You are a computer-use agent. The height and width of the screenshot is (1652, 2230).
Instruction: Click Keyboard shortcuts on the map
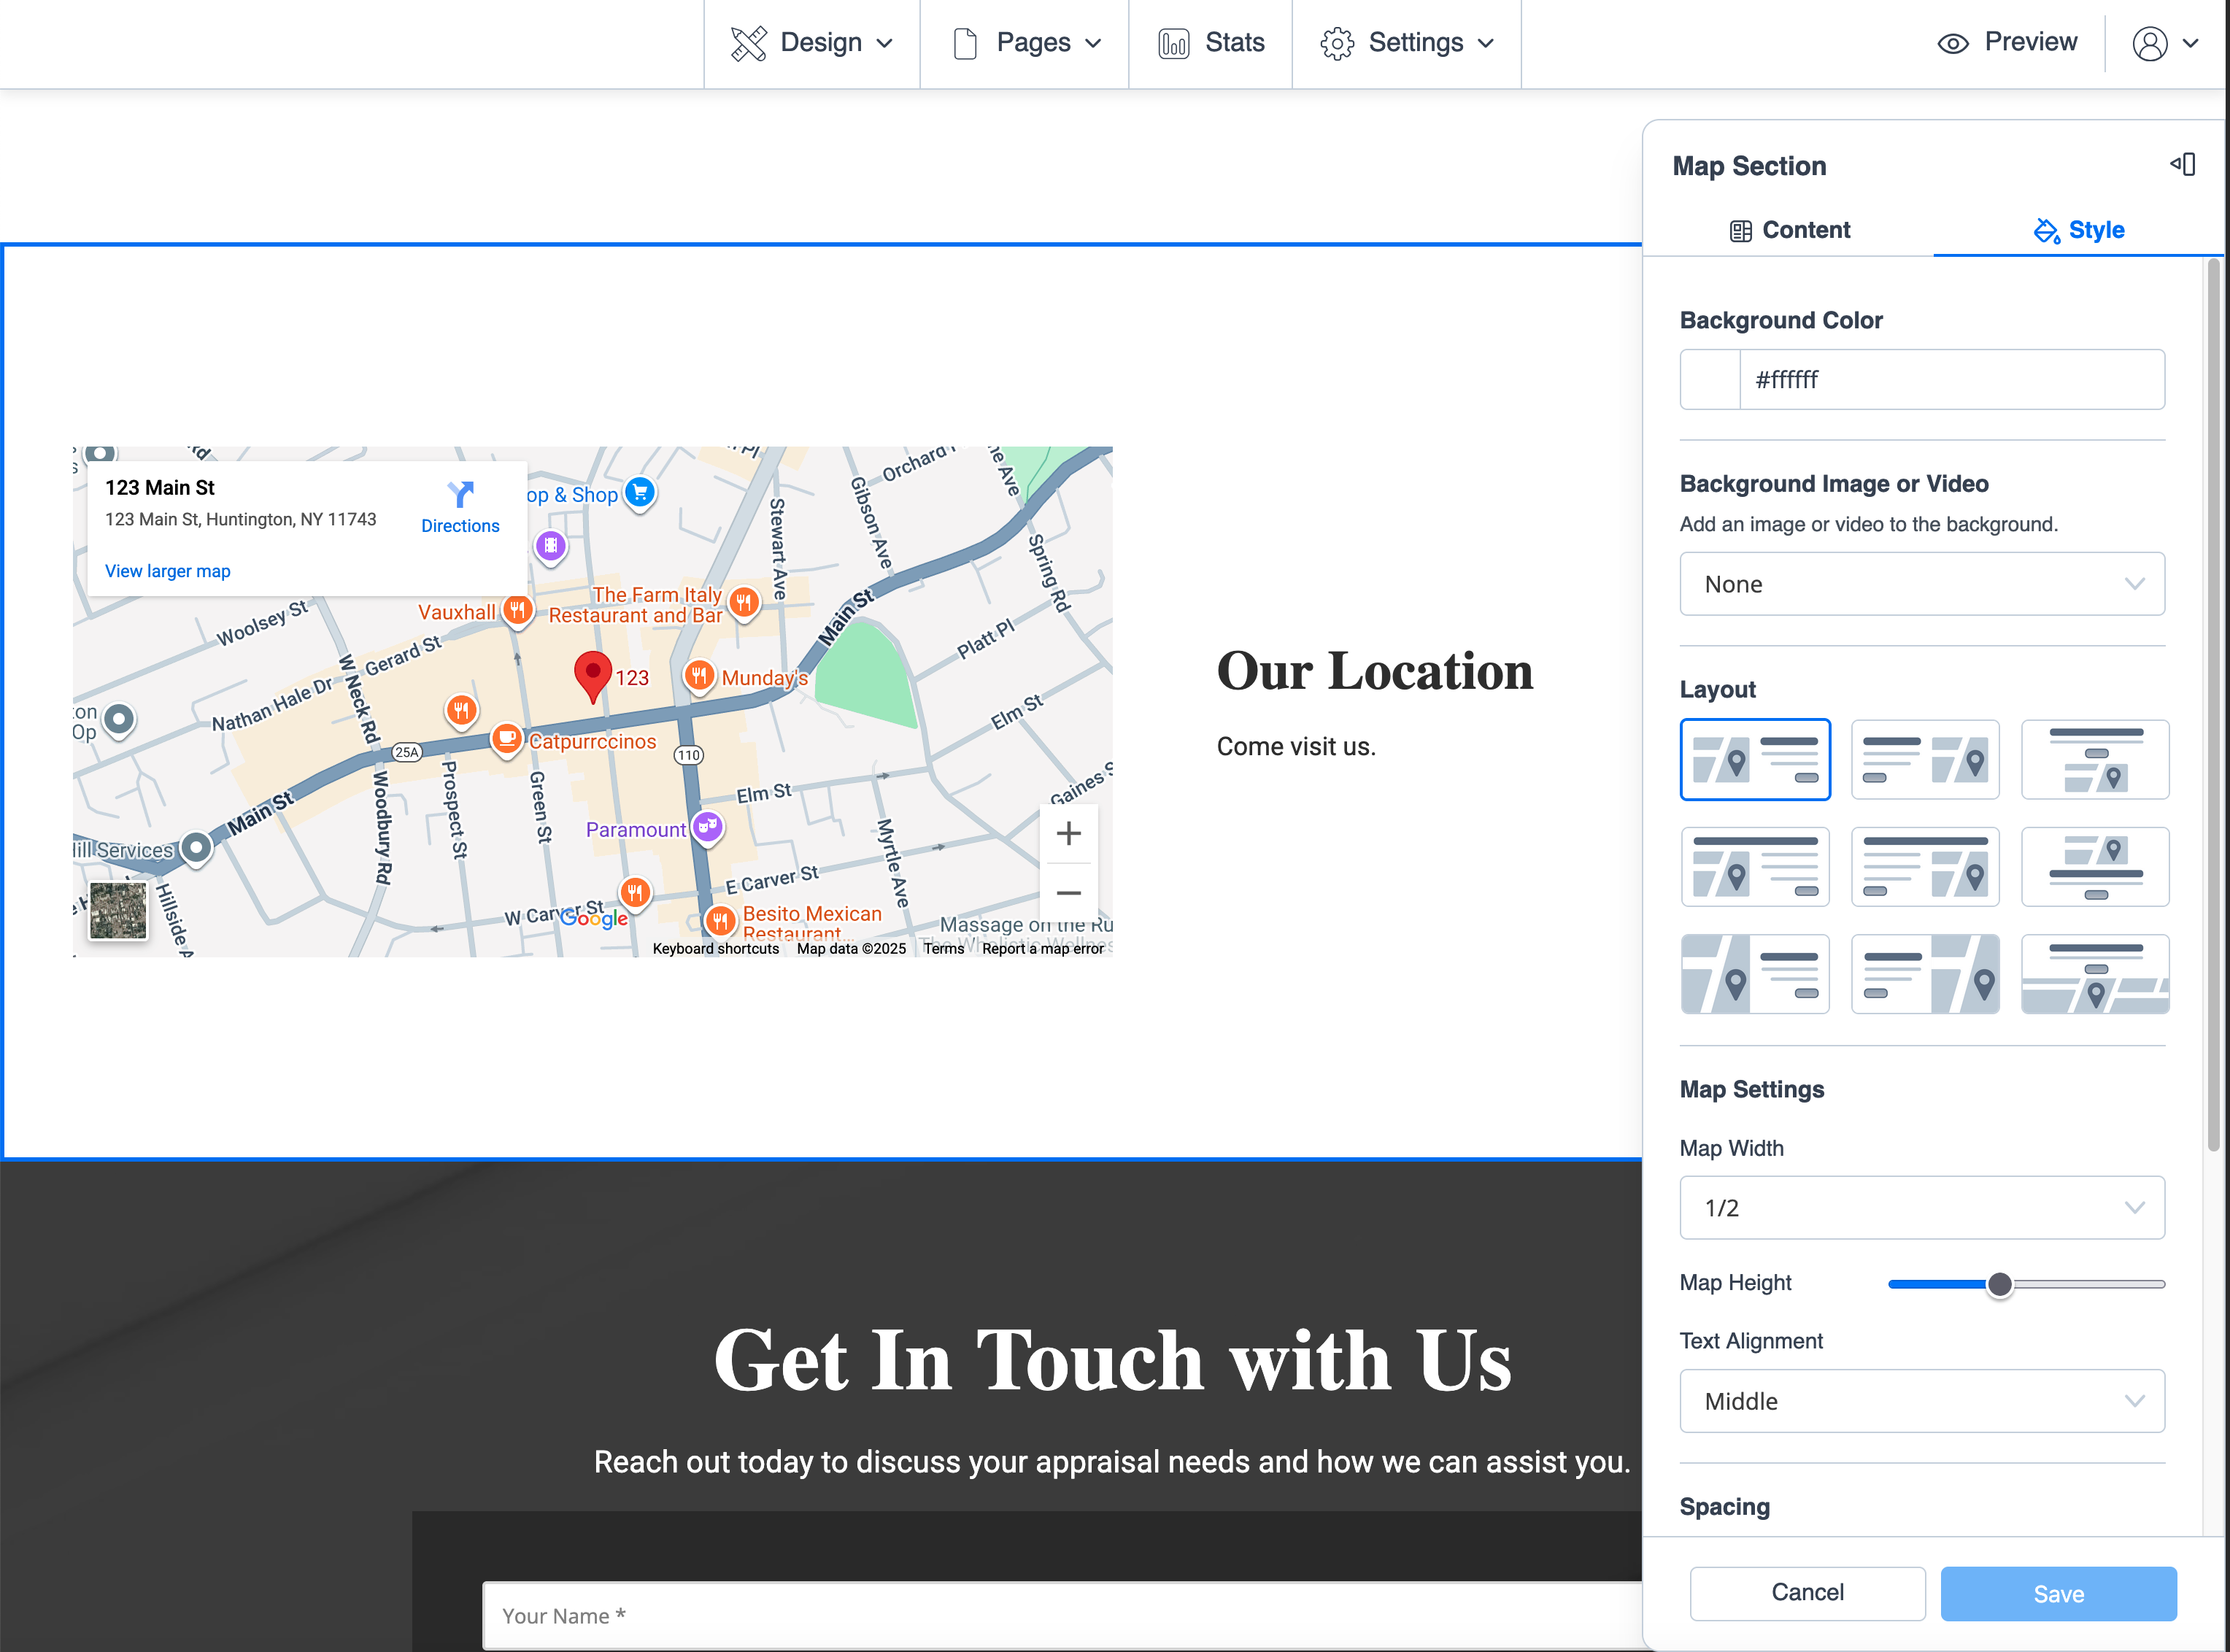pyautogui.click(x=715, y=949)
